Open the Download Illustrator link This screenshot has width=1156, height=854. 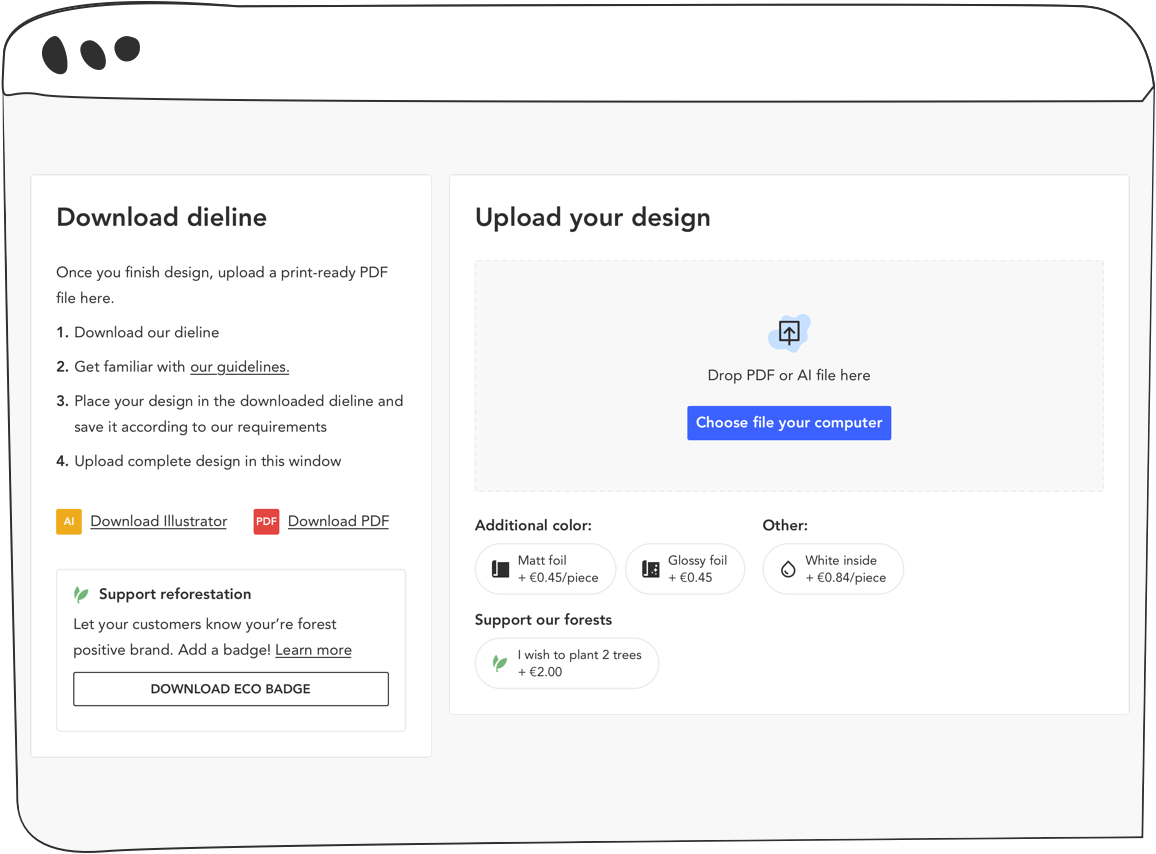(158, 521)
